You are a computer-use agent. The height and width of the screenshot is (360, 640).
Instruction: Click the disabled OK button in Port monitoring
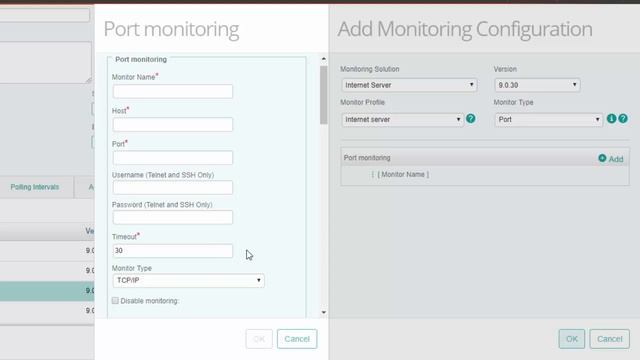click(x=259, y=339)
